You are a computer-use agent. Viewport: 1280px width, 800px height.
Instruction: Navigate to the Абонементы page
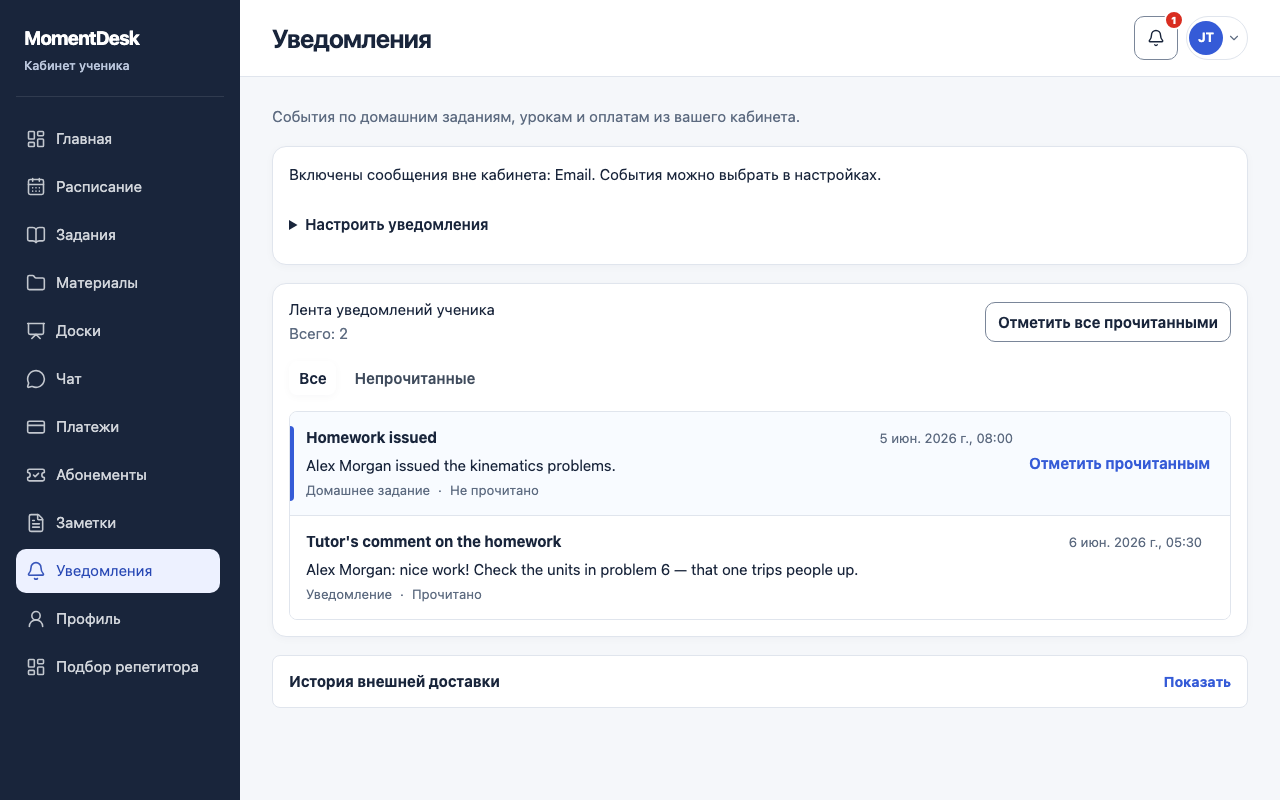click(118, 475)
